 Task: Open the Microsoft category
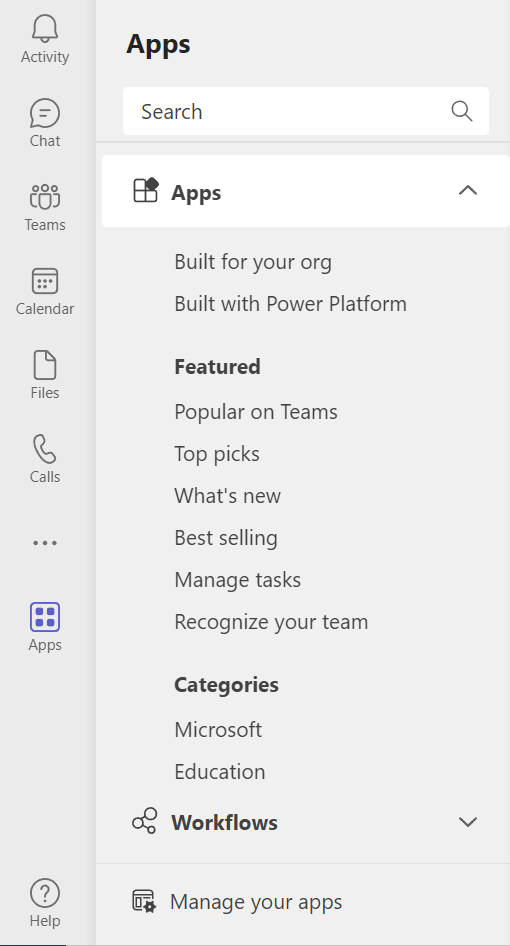(x=218, y=729)
